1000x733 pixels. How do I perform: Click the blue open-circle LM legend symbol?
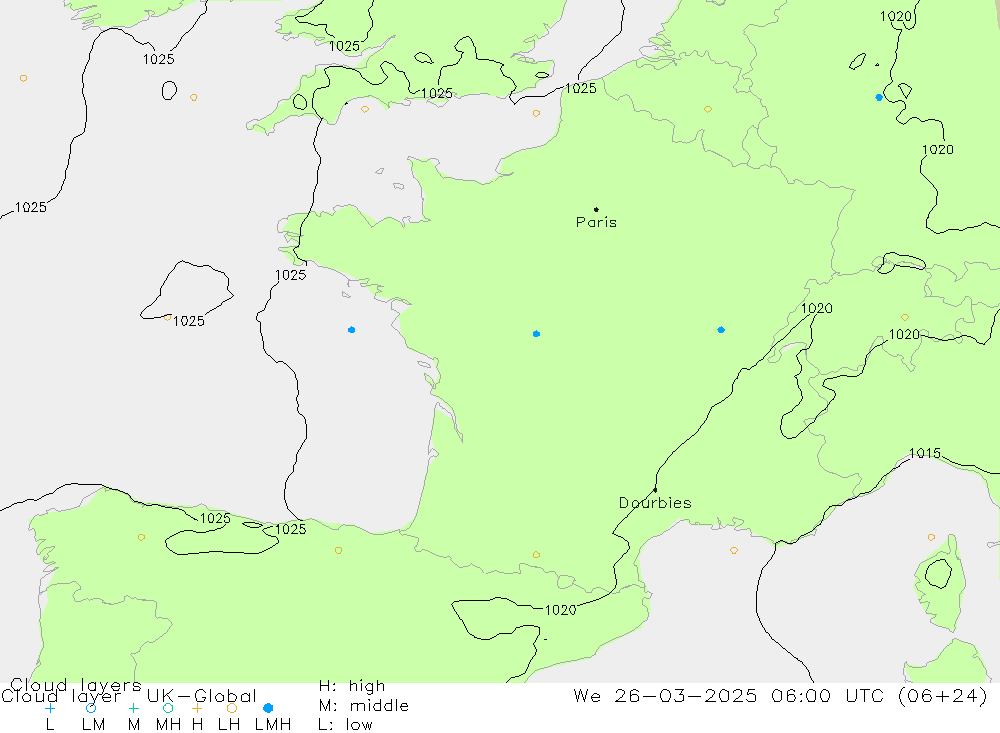[91, 708]
